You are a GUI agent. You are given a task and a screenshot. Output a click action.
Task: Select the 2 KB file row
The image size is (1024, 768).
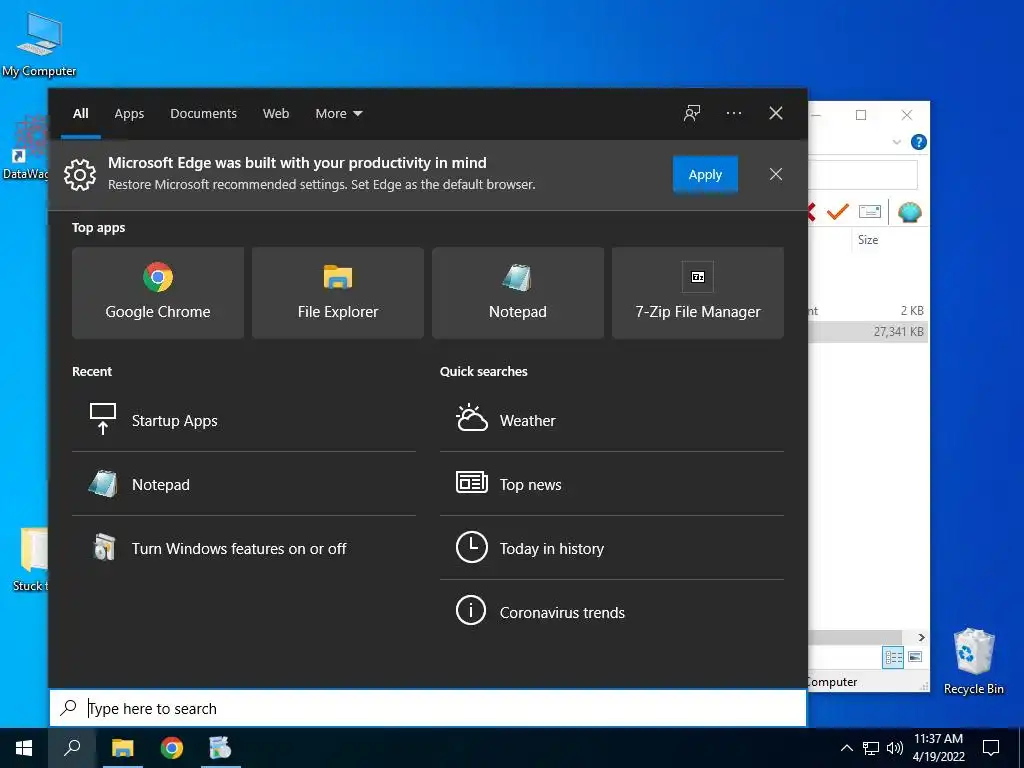tap(868, 311)
